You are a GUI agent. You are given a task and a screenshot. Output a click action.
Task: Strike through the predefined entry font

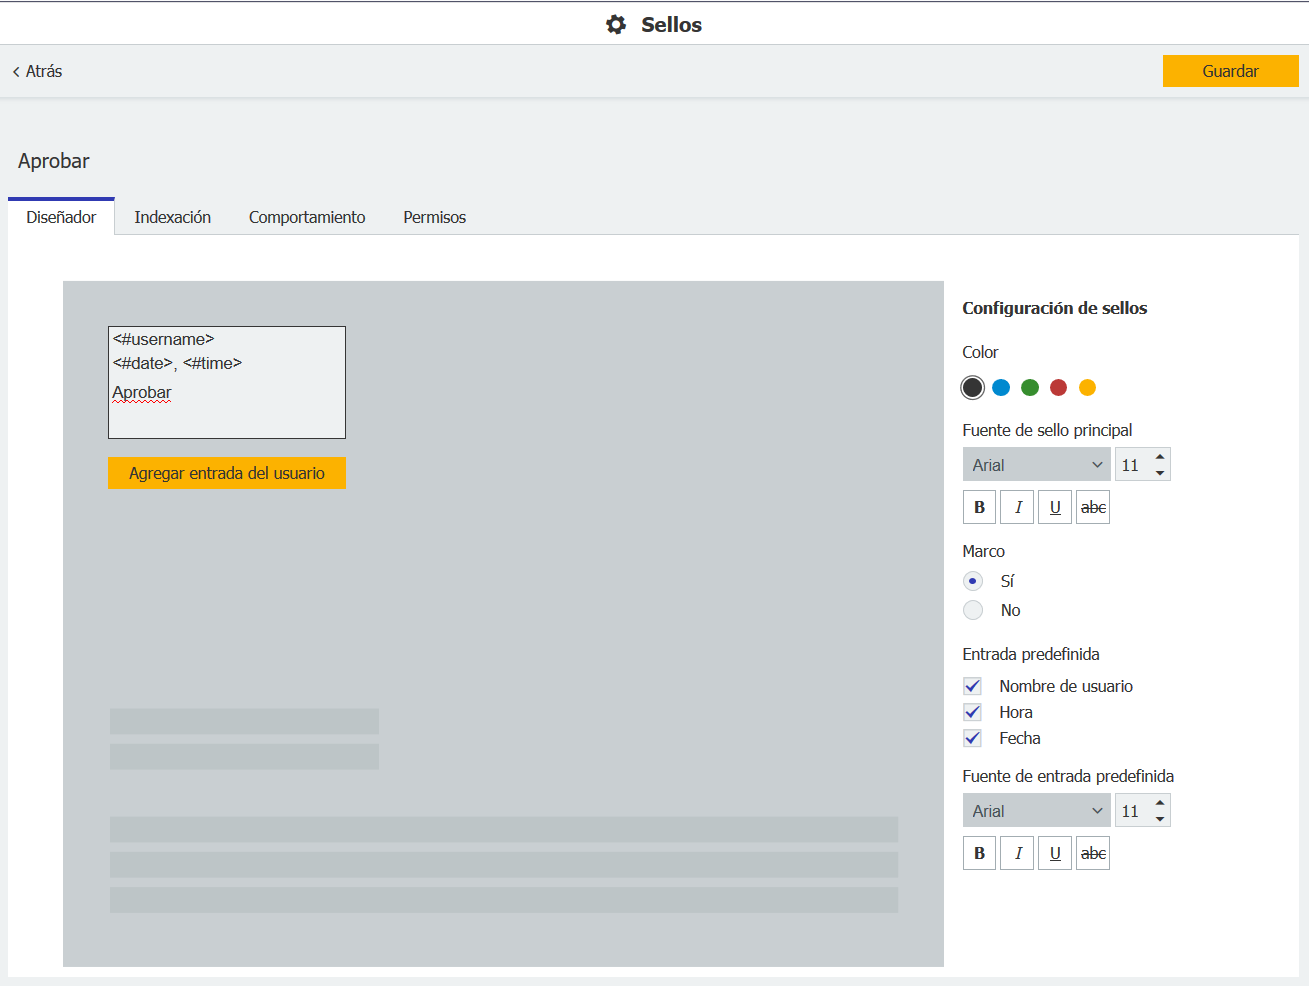1092,852
